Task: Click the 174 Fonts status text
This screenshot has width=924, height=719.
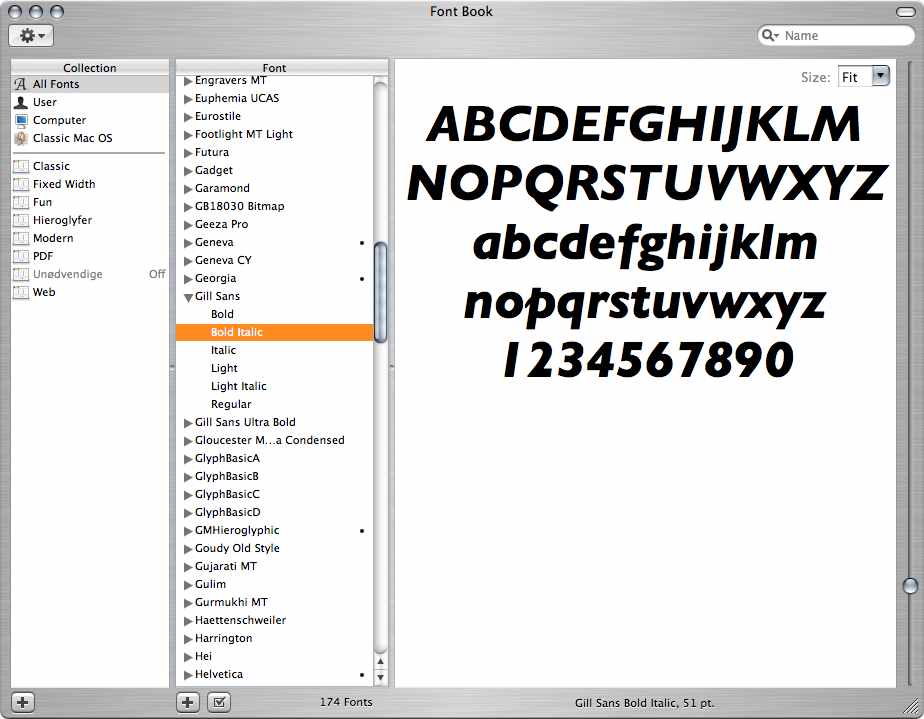Action: tap(346, 702)
